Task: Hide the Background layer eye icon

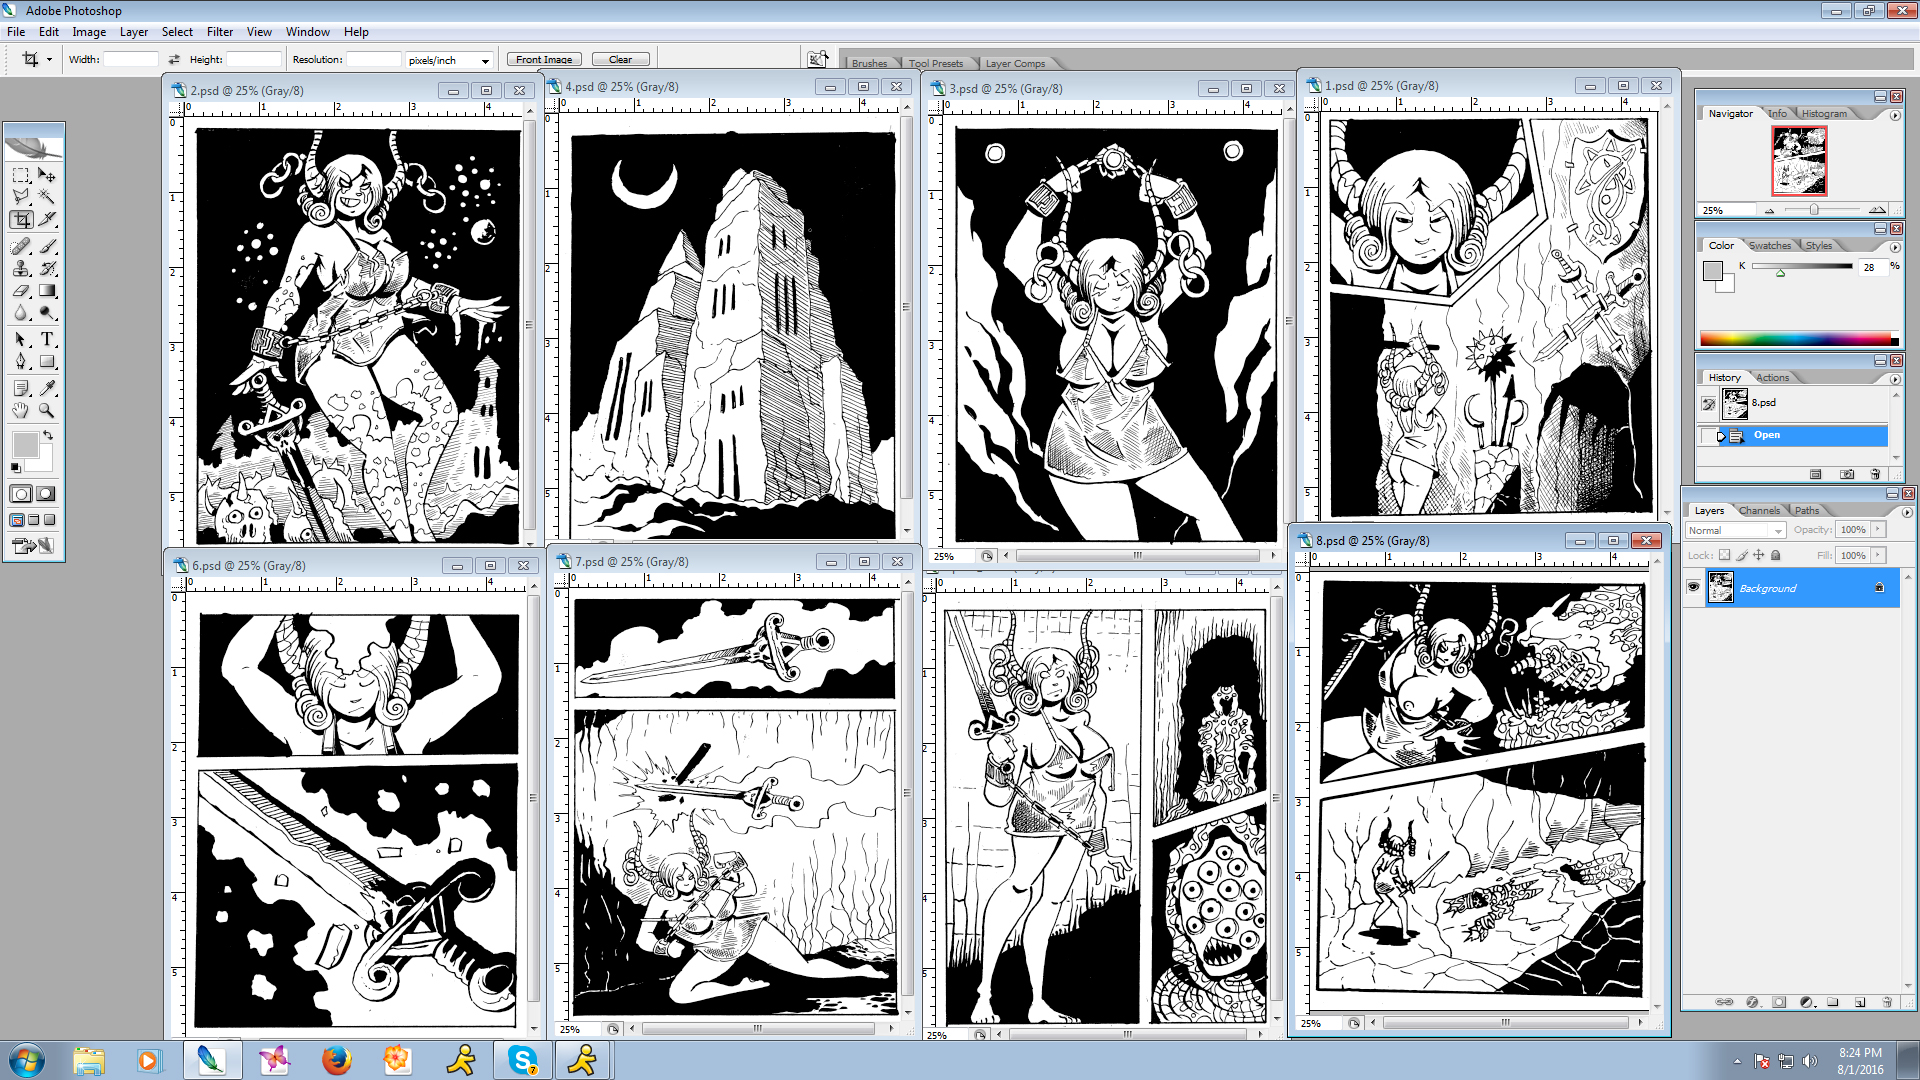Action: click(1693, 588)
